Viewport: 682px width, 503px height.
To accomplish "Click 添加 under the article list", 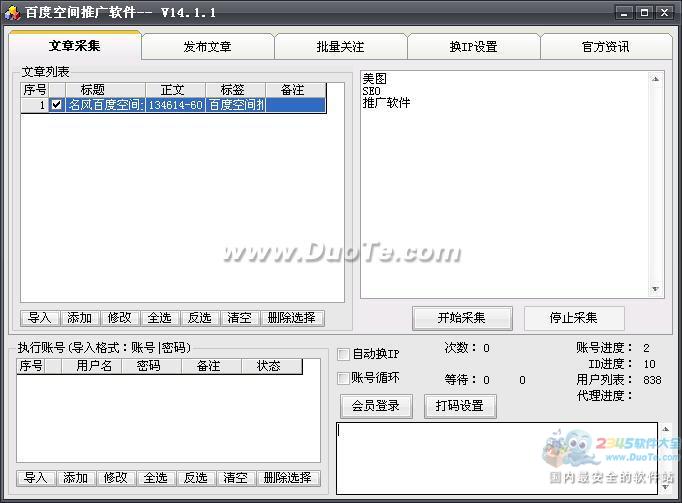I will 80,318.
